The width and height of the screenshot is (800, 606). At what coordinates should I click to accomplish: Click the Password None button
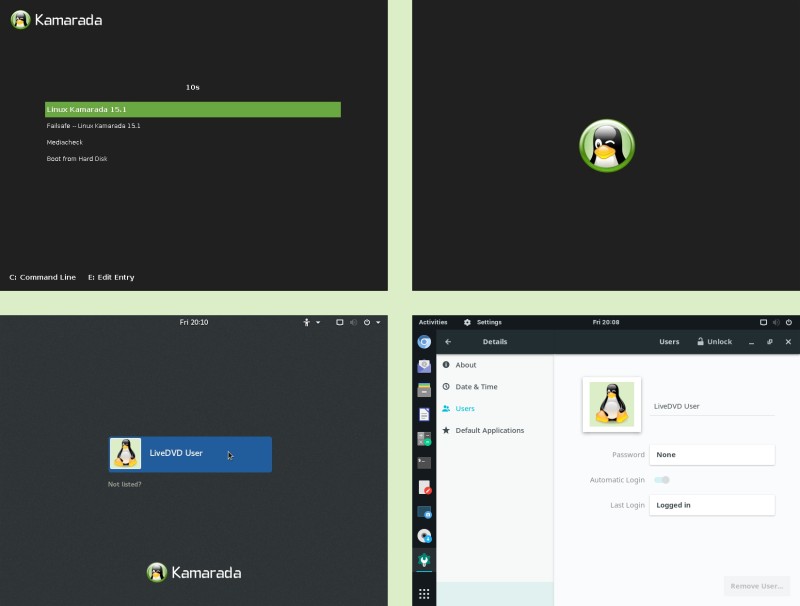(712, 454)
